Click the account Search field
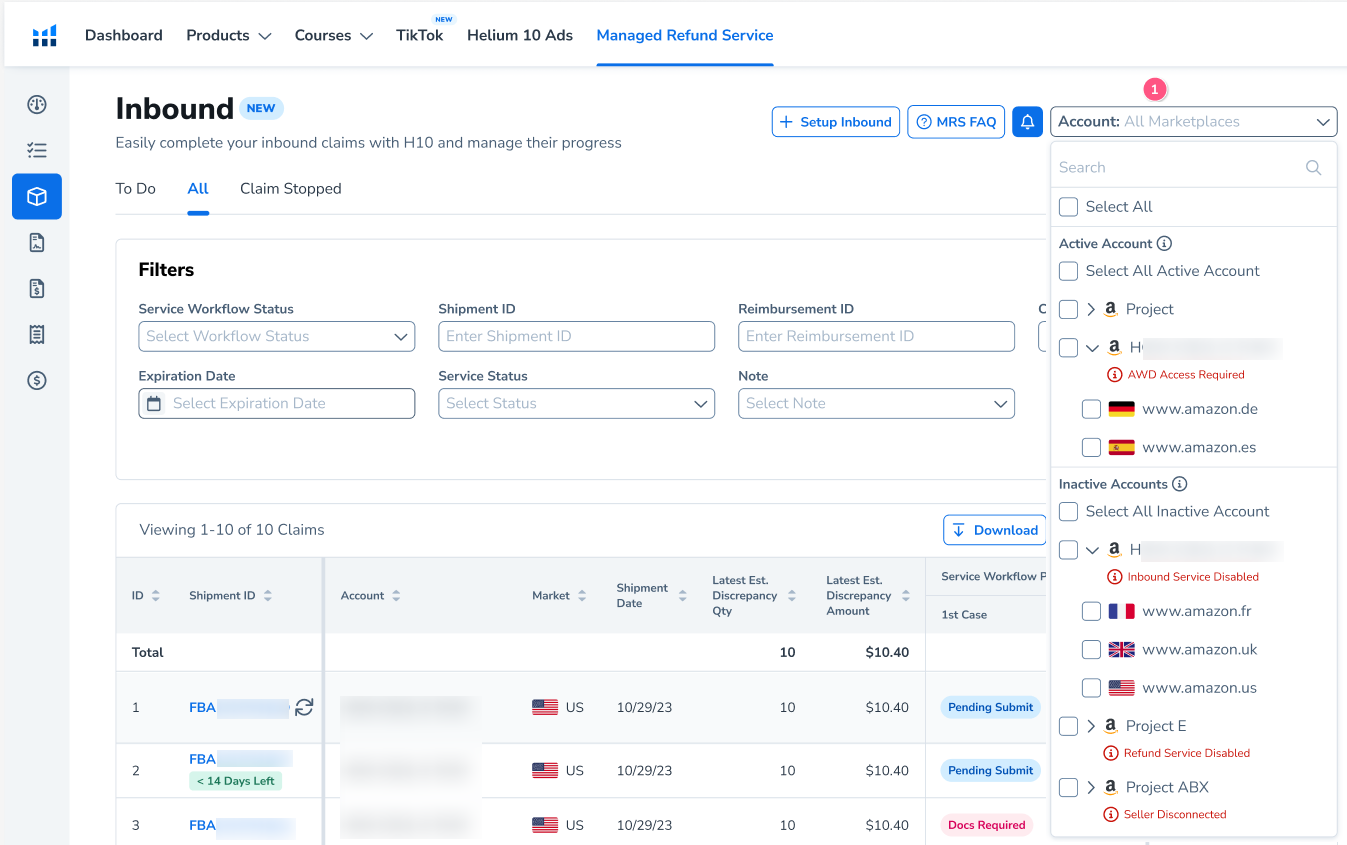This screenshot has width=1347, height=845. coord(1194,168)
